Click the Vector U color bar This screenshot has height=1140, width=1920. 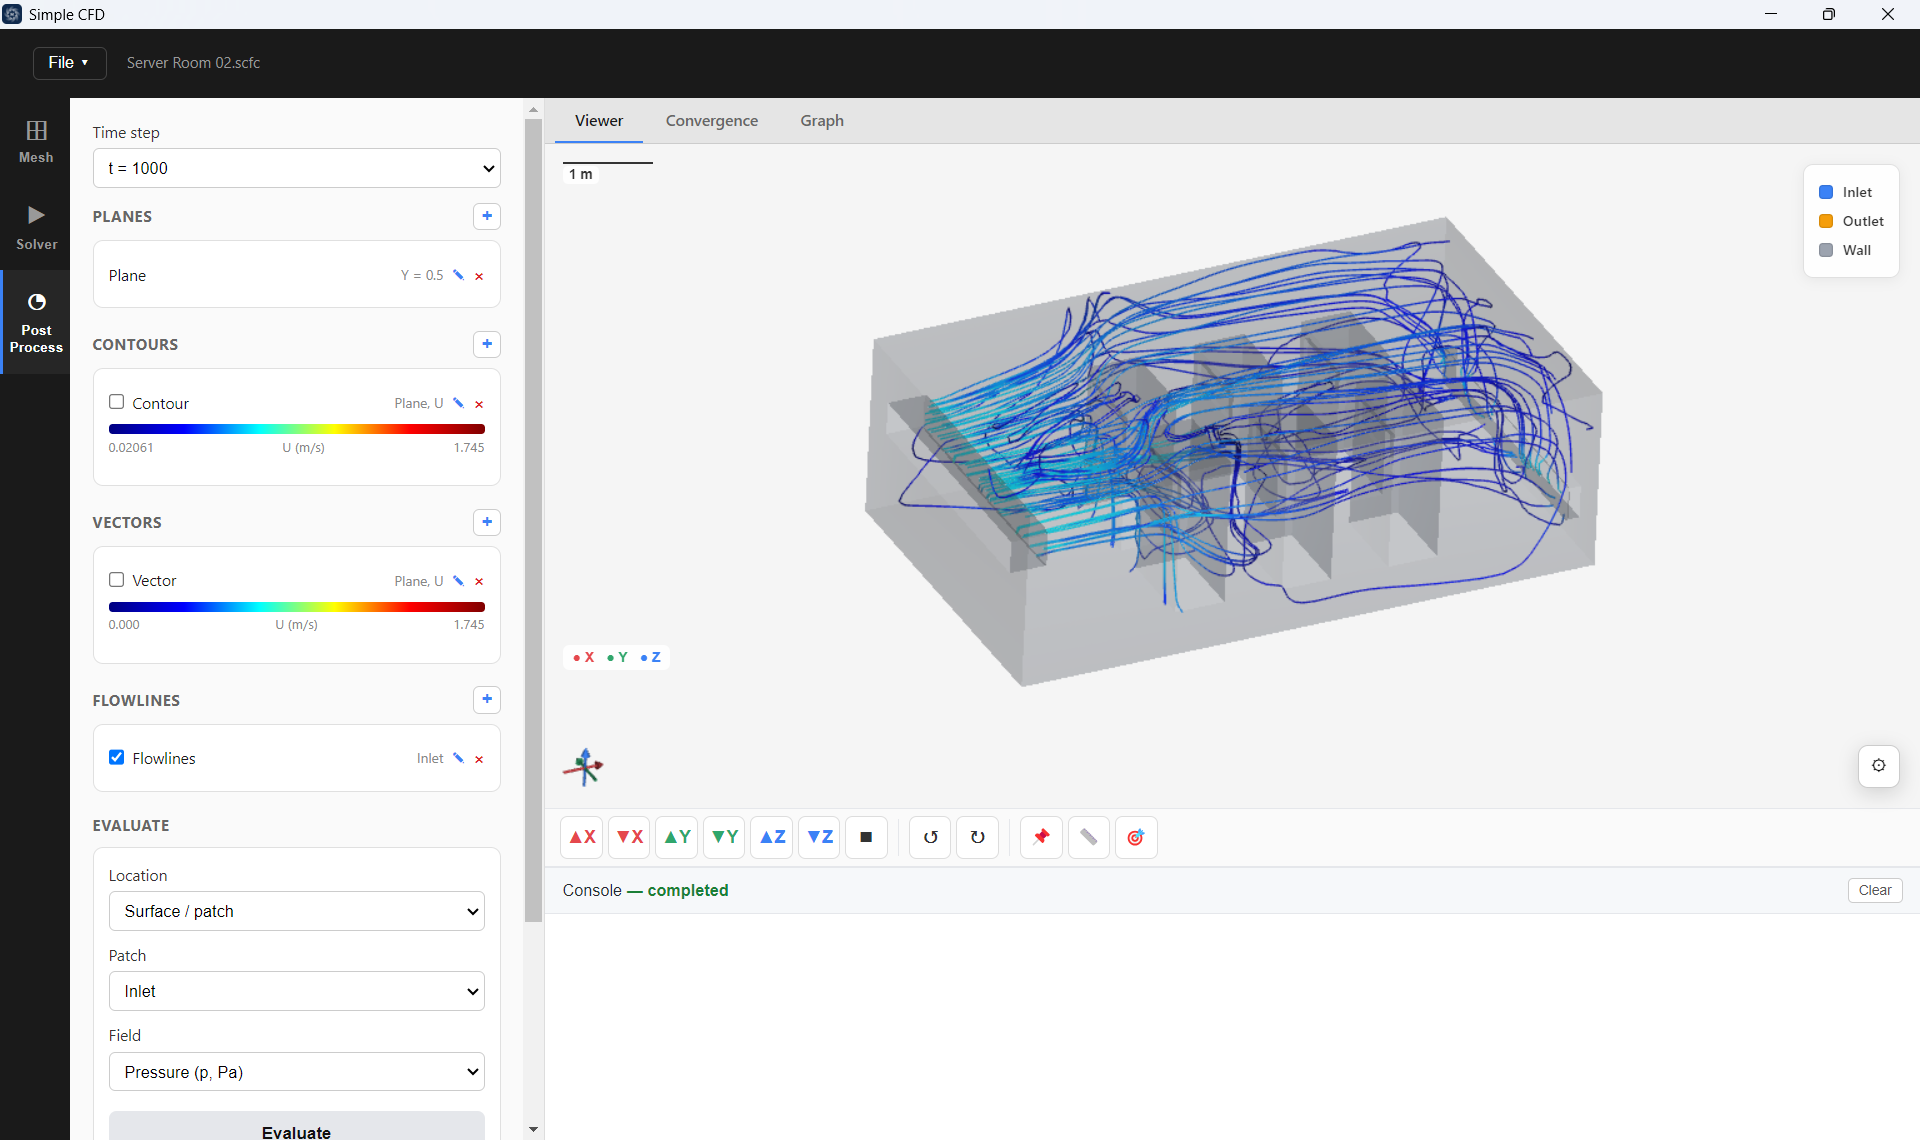pyautogui.click(x=297, y=607)
